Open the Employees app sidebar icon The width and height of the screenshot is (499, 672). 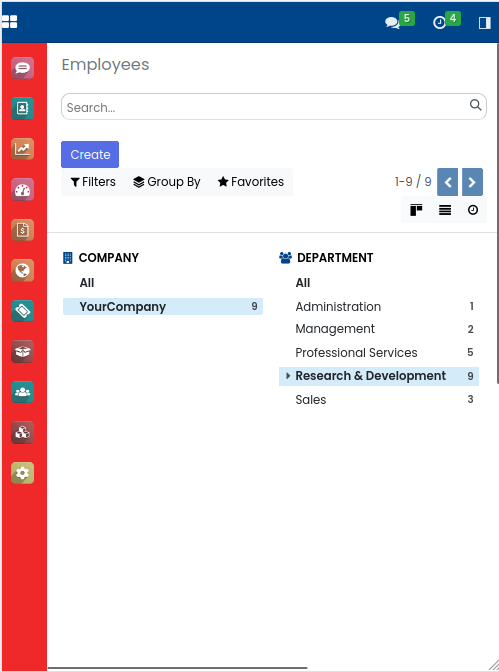(22, 392)
